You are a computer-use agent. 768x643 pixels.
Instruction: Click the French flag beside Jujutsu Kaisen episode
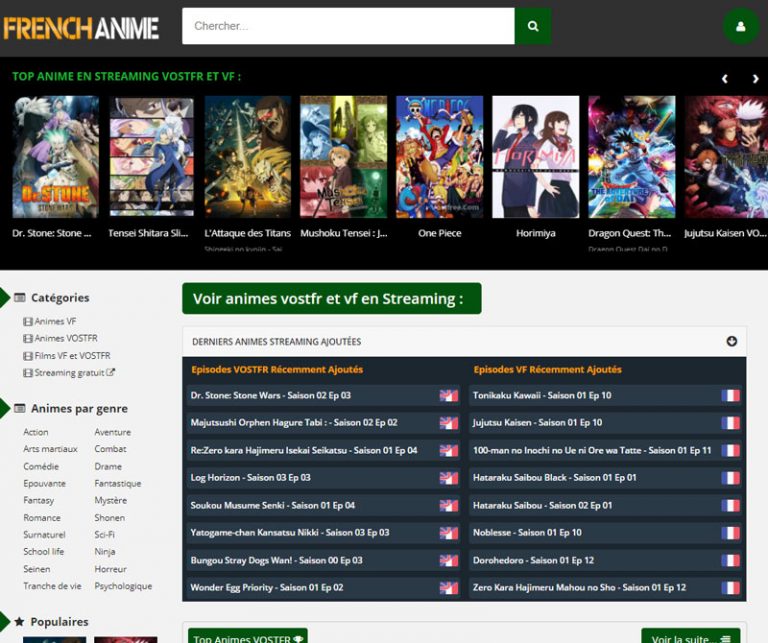730,423
